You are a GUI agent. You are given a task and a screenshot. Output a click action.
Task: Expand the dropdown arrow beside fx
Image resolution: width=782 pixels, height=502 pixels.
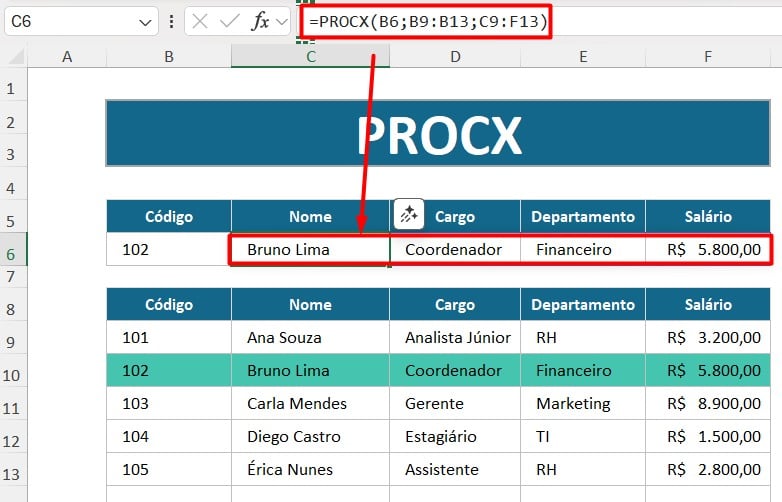(x=282, y=22)
